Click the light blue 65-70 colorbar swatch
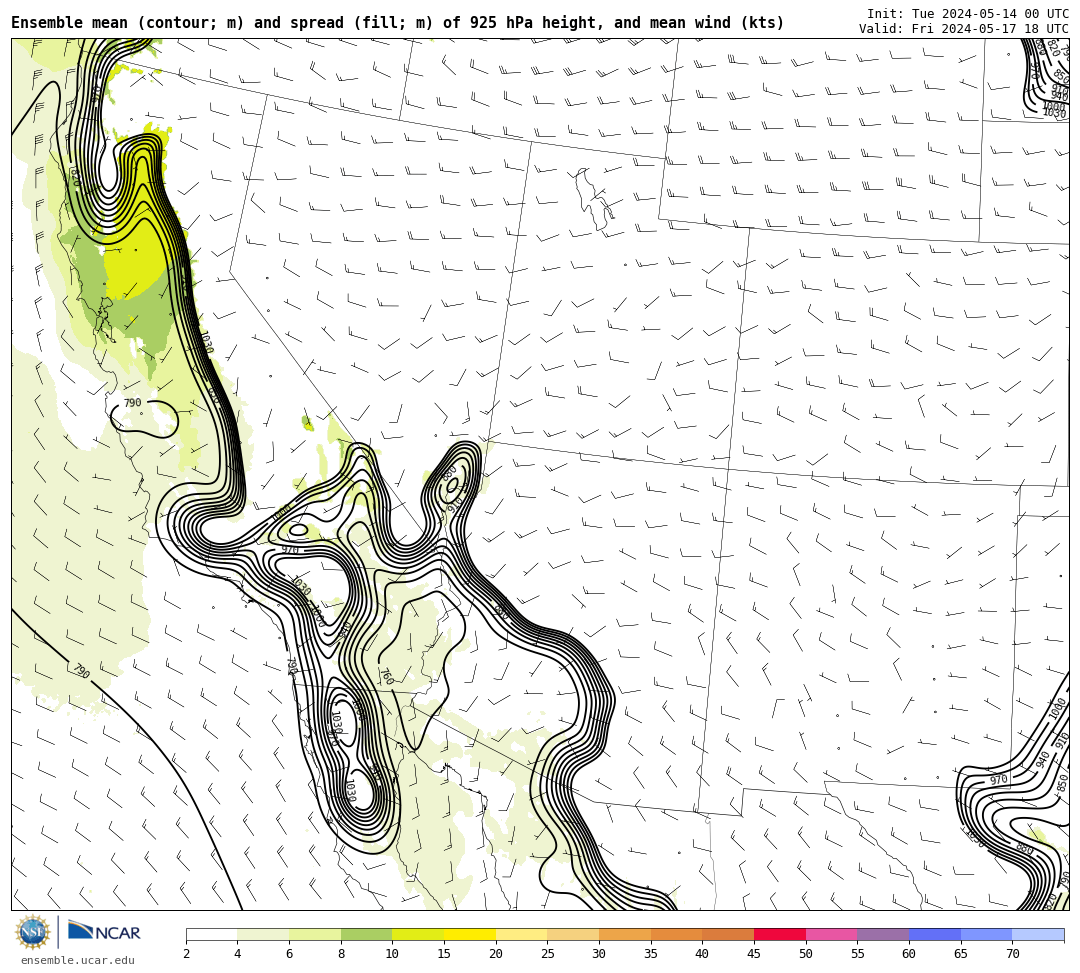The height and width of the screenshot is (973, 1080). coord(986,934)
